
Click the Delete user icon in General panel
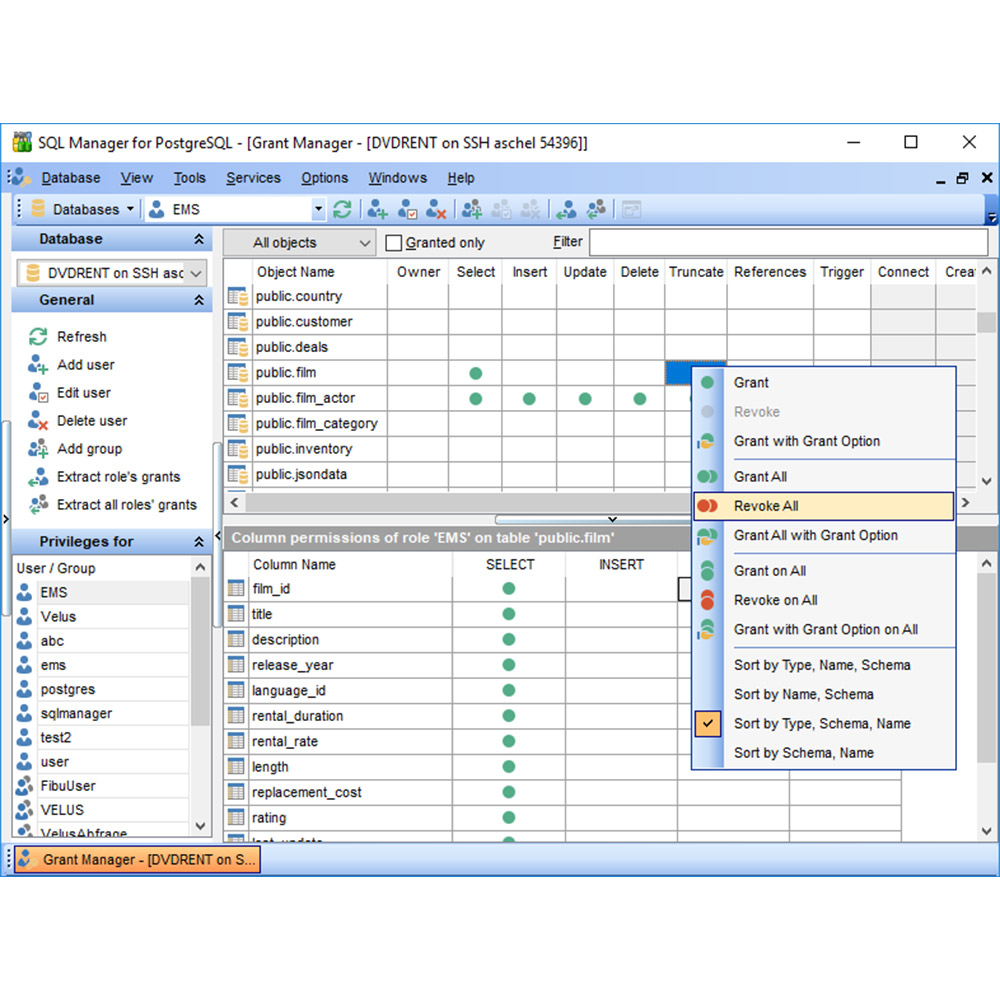pos(38,421)
